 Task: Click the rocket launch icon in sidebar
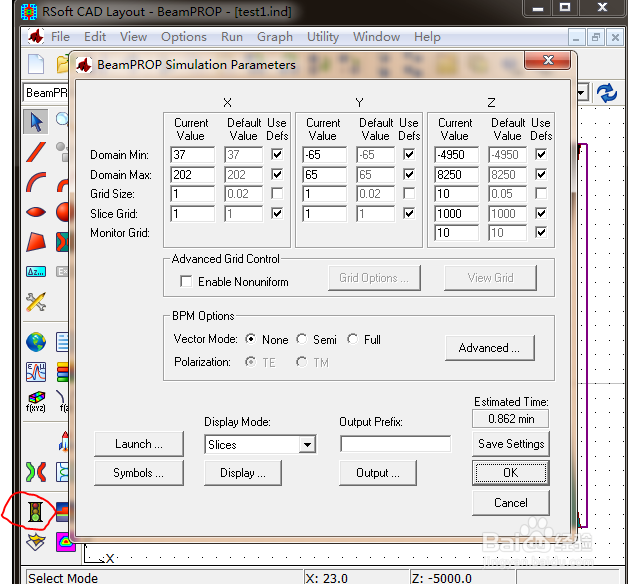click(x=64, y=442)
